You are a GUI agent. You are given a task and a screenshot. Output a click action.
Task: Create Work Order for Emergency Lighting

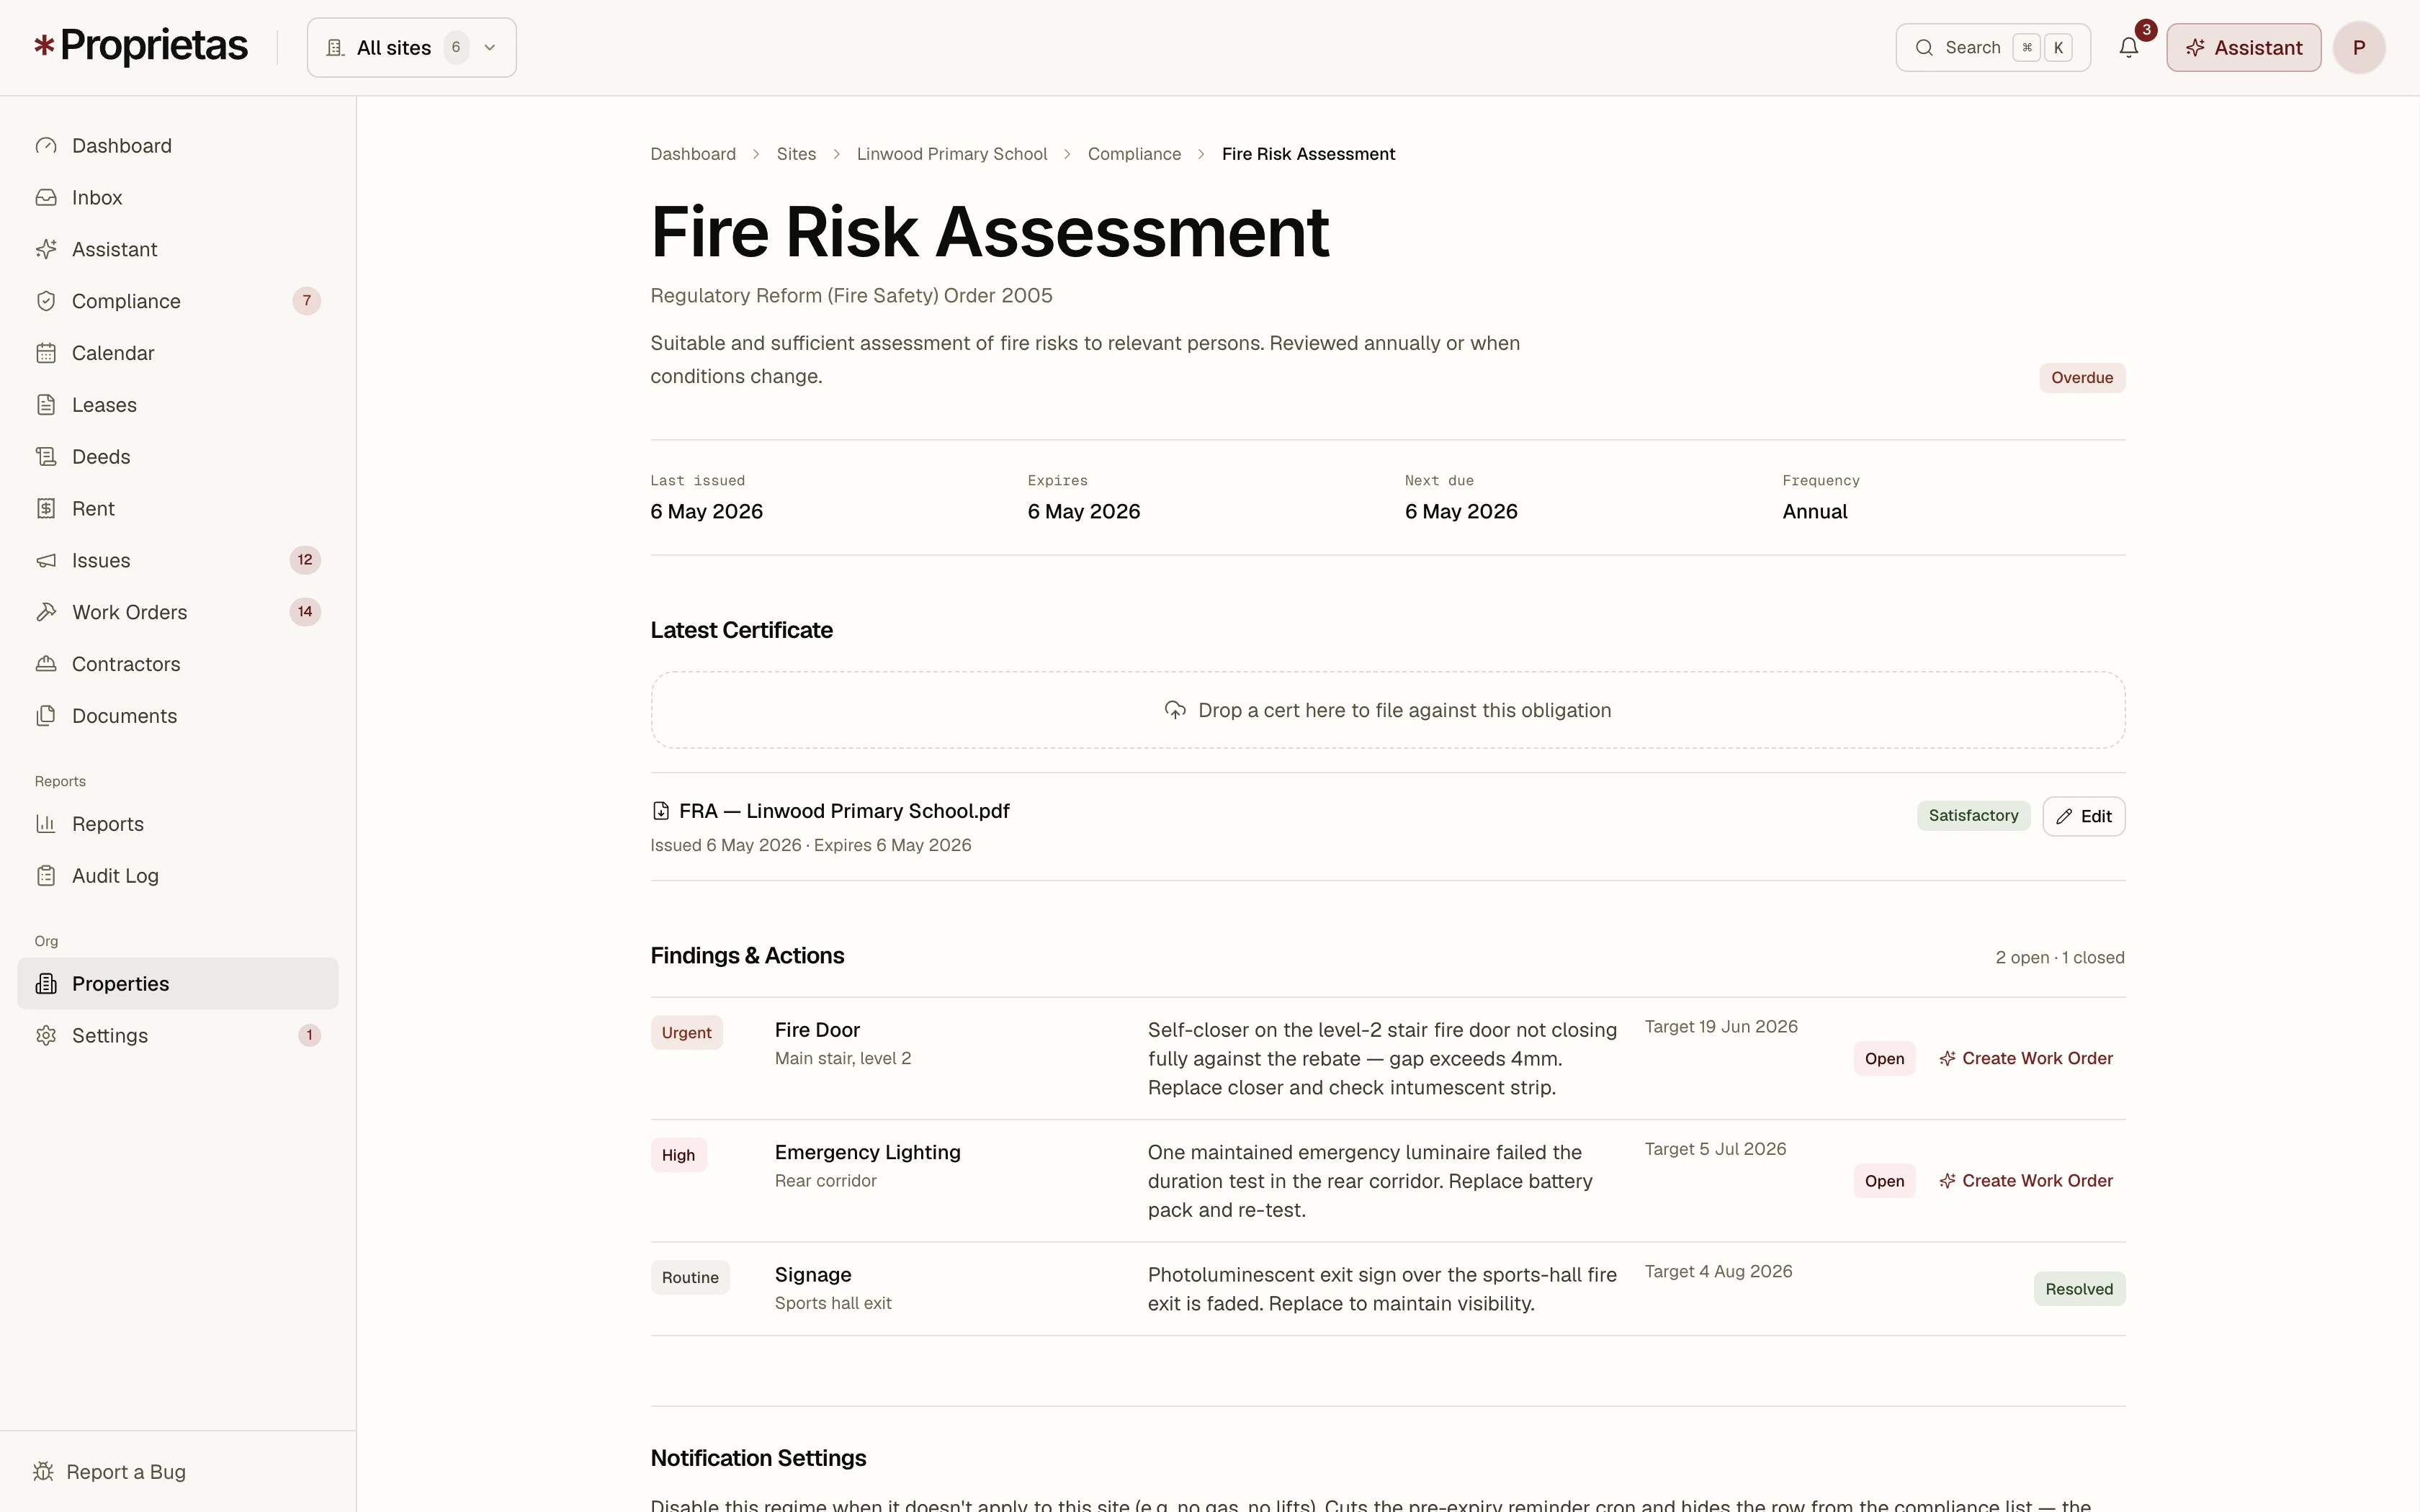click(2026, 1181)
